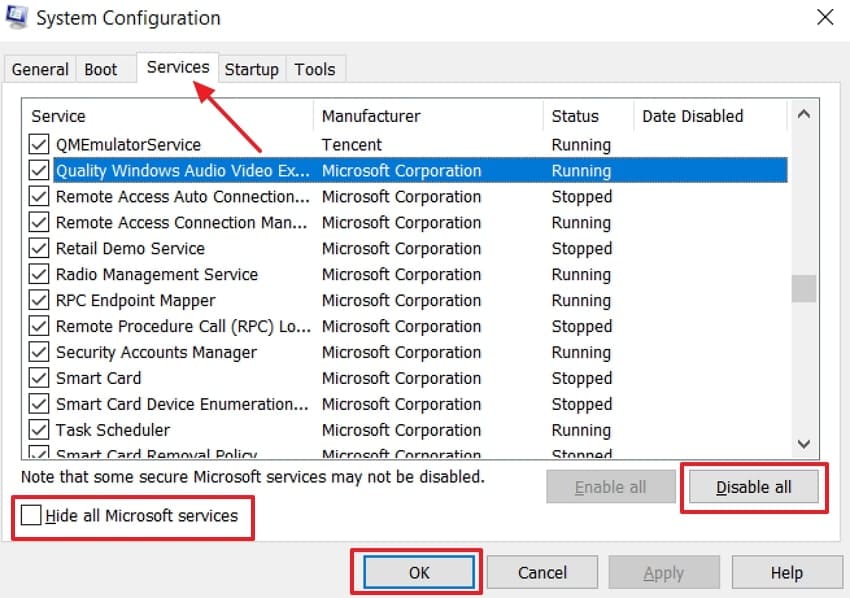Click the System Configuration window icon

[x=17, y=17]
